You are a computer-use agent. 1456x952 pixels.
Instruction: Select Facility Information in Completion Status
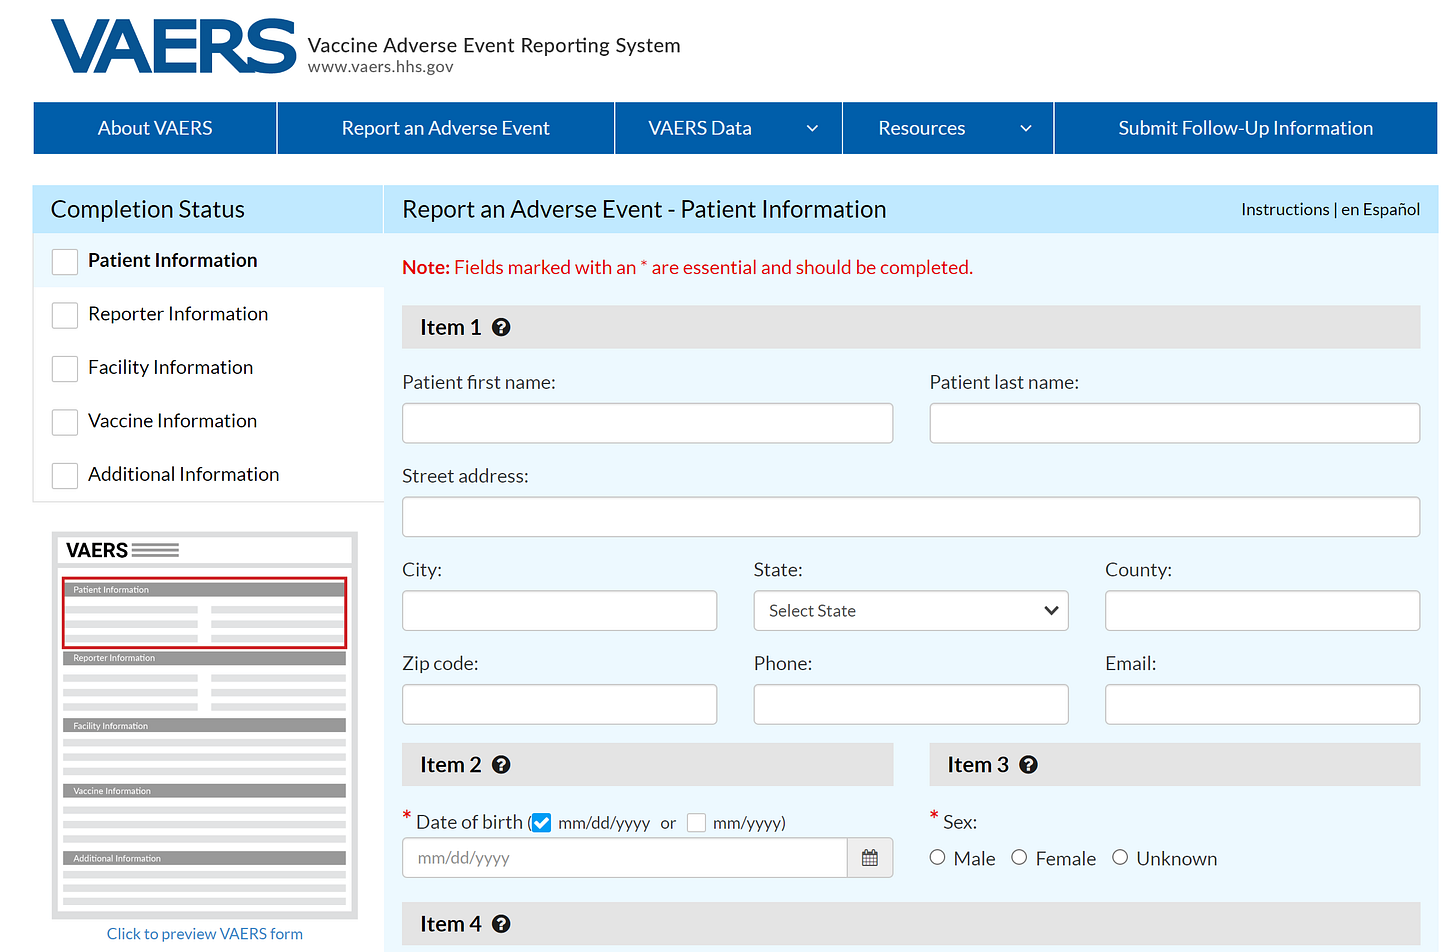tap(170, 367)
